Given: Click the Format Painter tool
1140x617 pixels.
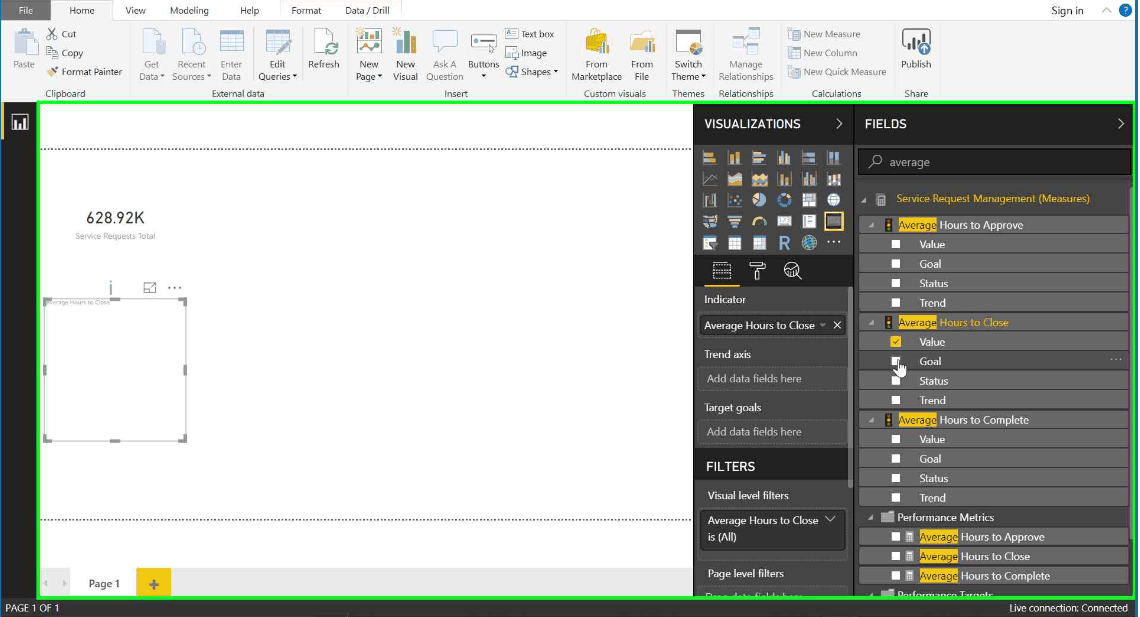Looking at the screenshot, I should (84, 72).
